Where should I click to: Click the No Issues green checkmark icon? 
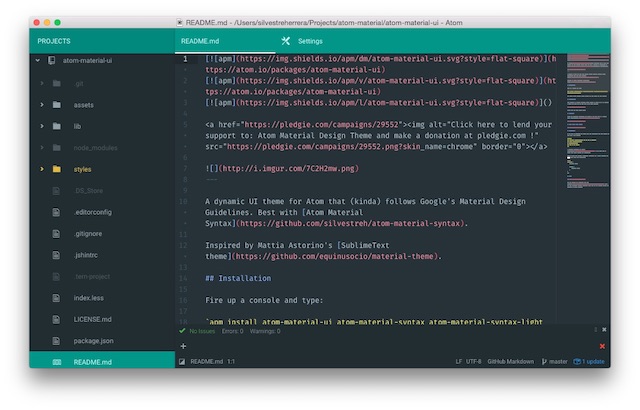(182, 331)
